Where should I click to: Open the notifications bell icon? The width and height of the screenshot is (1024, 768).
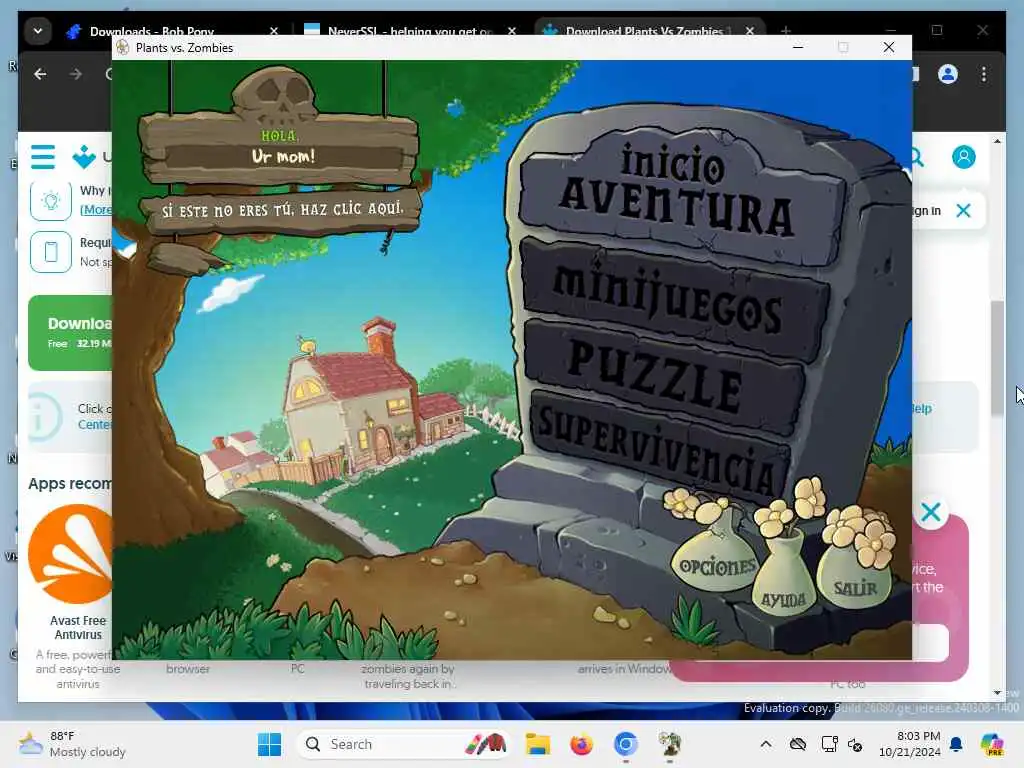pos(956,744)
